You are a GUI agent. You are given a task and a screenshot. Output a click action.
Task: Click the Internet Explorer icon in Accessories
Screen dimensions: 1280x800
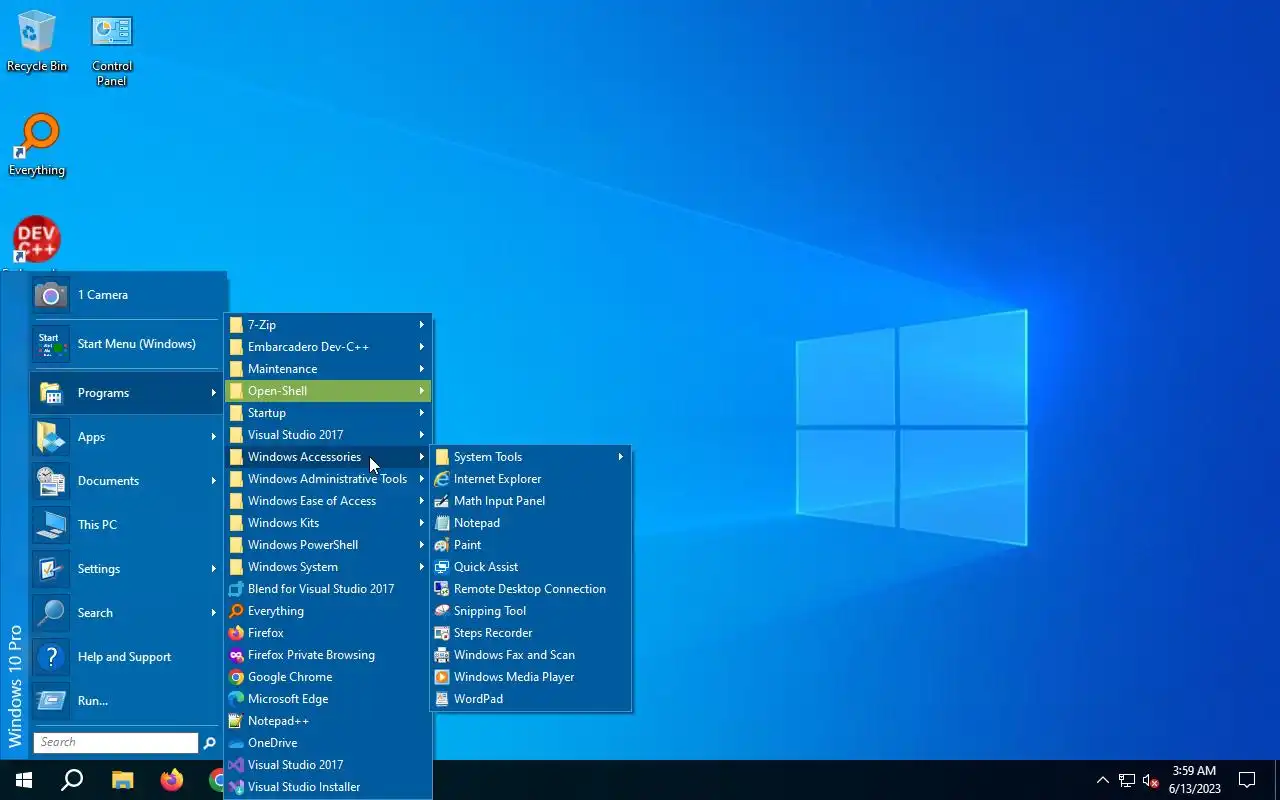[442, 479]
